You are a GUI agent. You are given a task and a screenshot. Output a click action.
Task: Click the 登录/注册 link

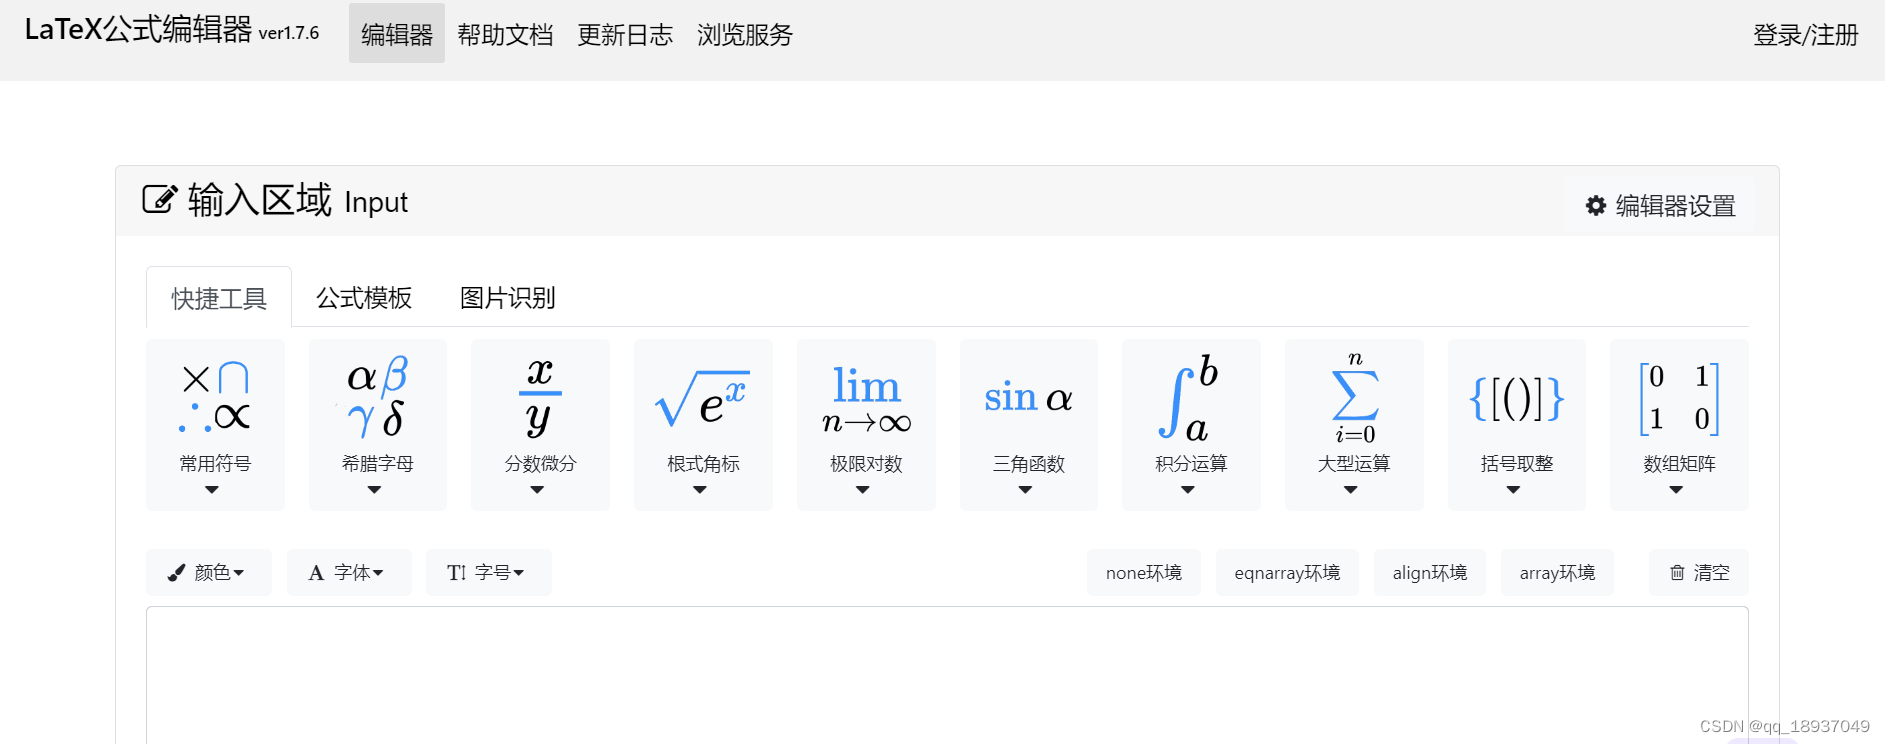point(1805,34)
